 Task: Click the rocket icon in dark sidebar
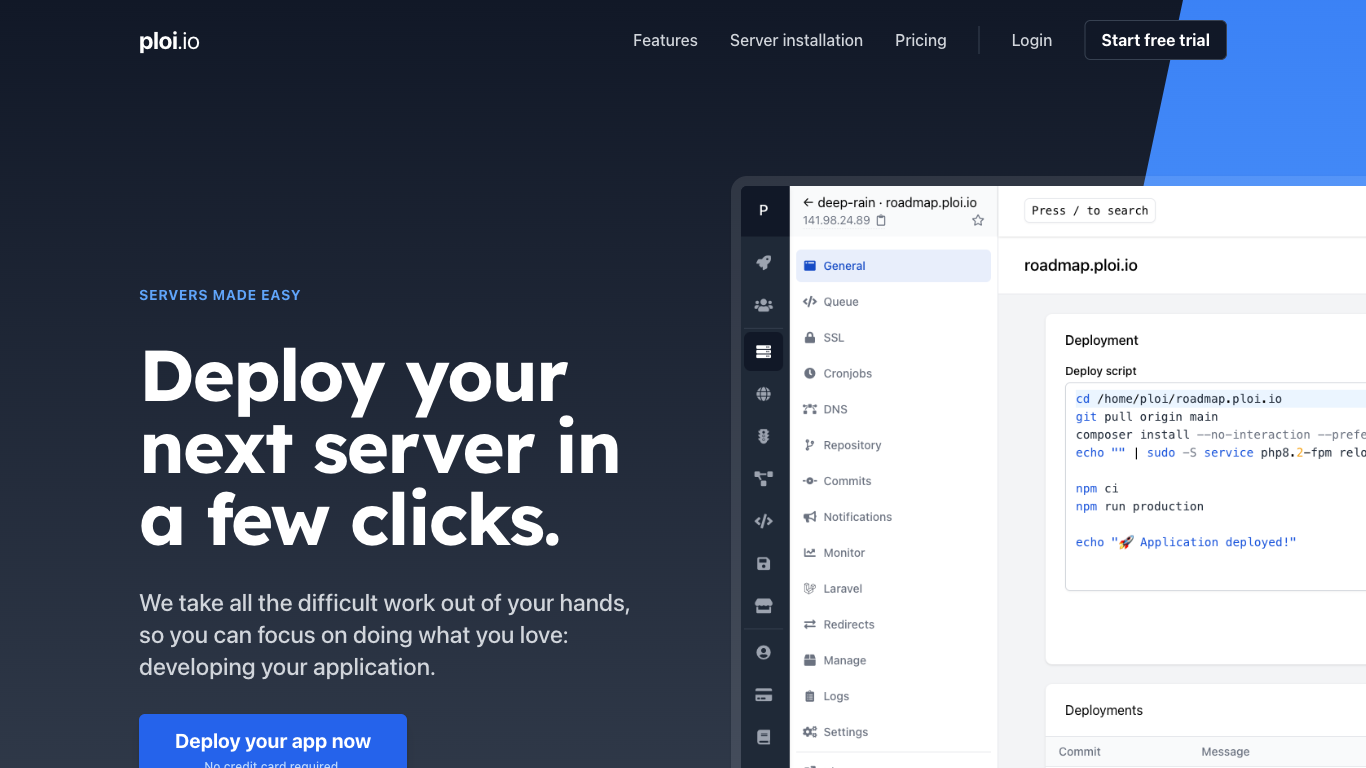(764, 263)
